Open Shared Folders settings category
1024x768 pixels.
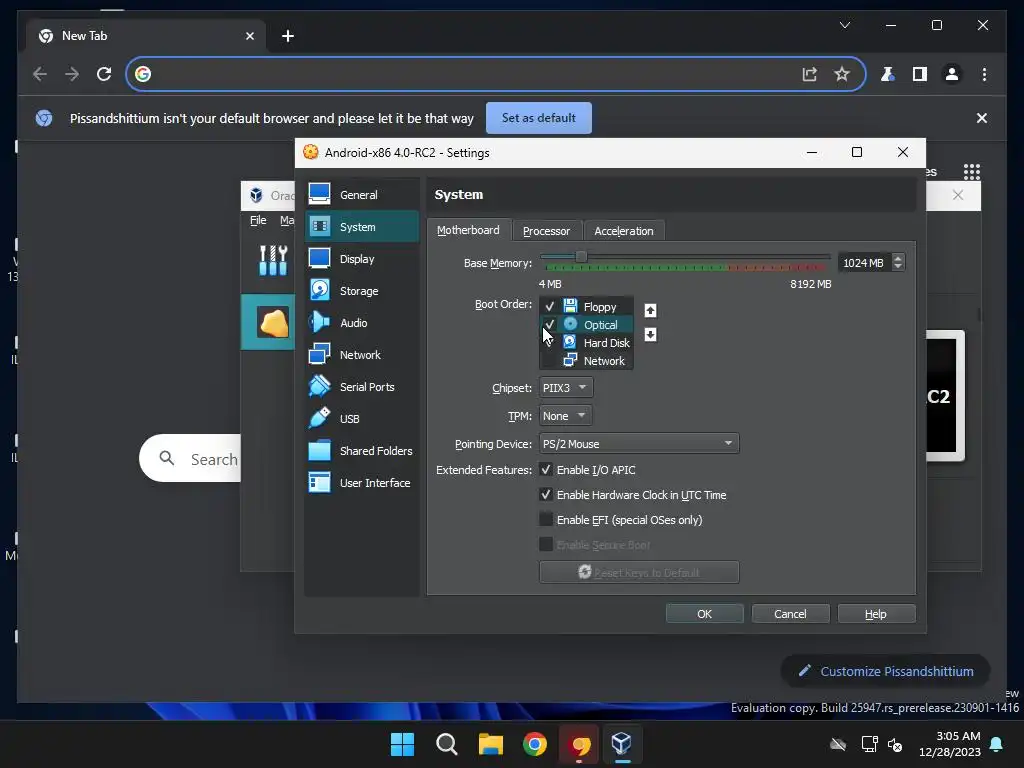[x=361, y=451]
